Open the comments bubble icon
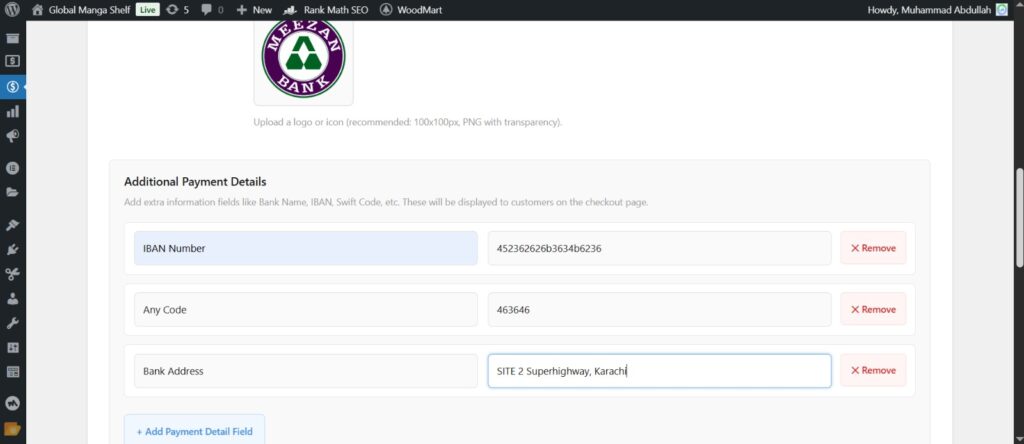This screenshot has height=444, width=1024. [x=212, y=10]
